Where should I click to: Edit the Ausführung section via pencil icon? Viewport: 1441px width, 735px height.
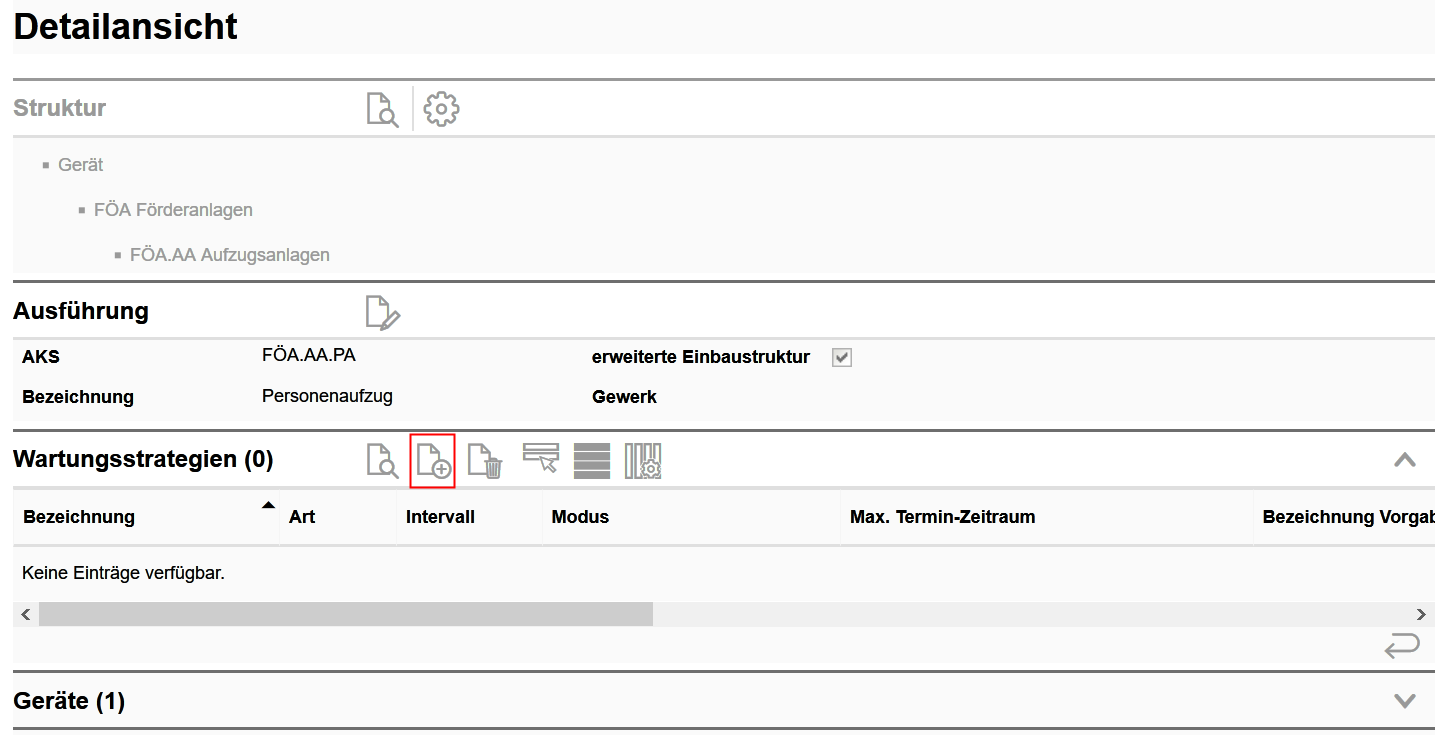(x=382, y=313)
